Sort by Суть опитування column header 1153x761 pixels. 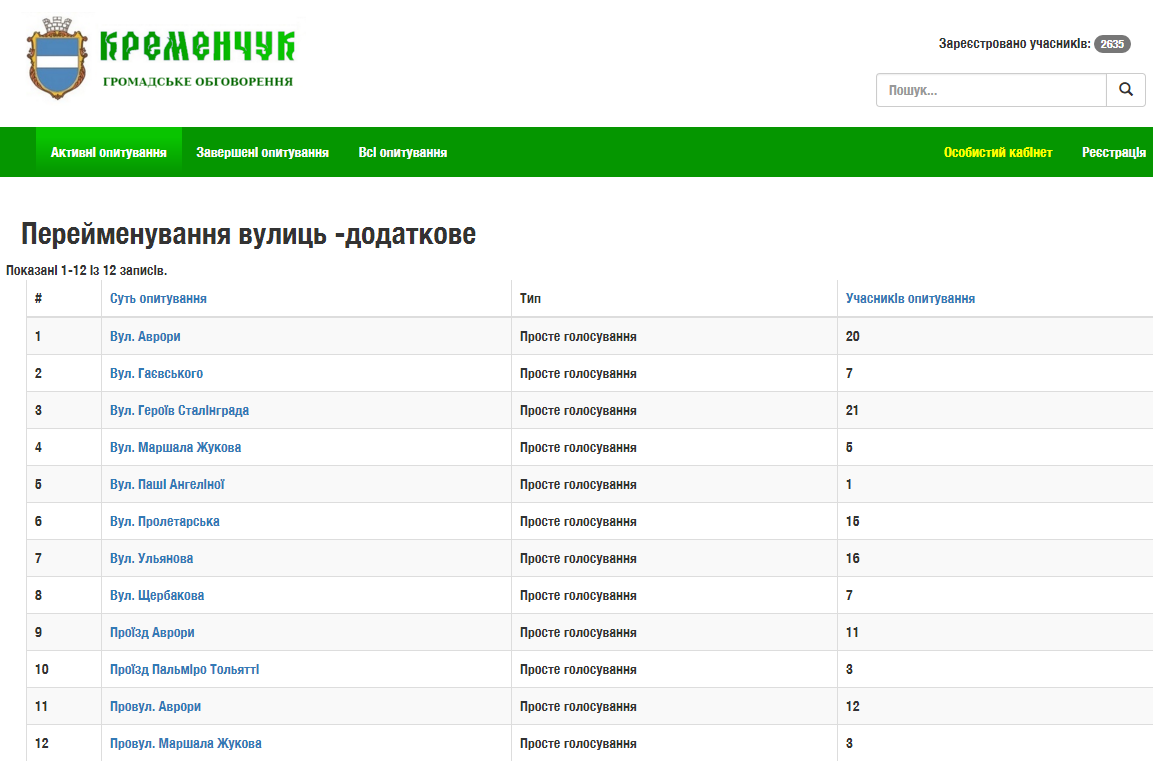point(158,299)
